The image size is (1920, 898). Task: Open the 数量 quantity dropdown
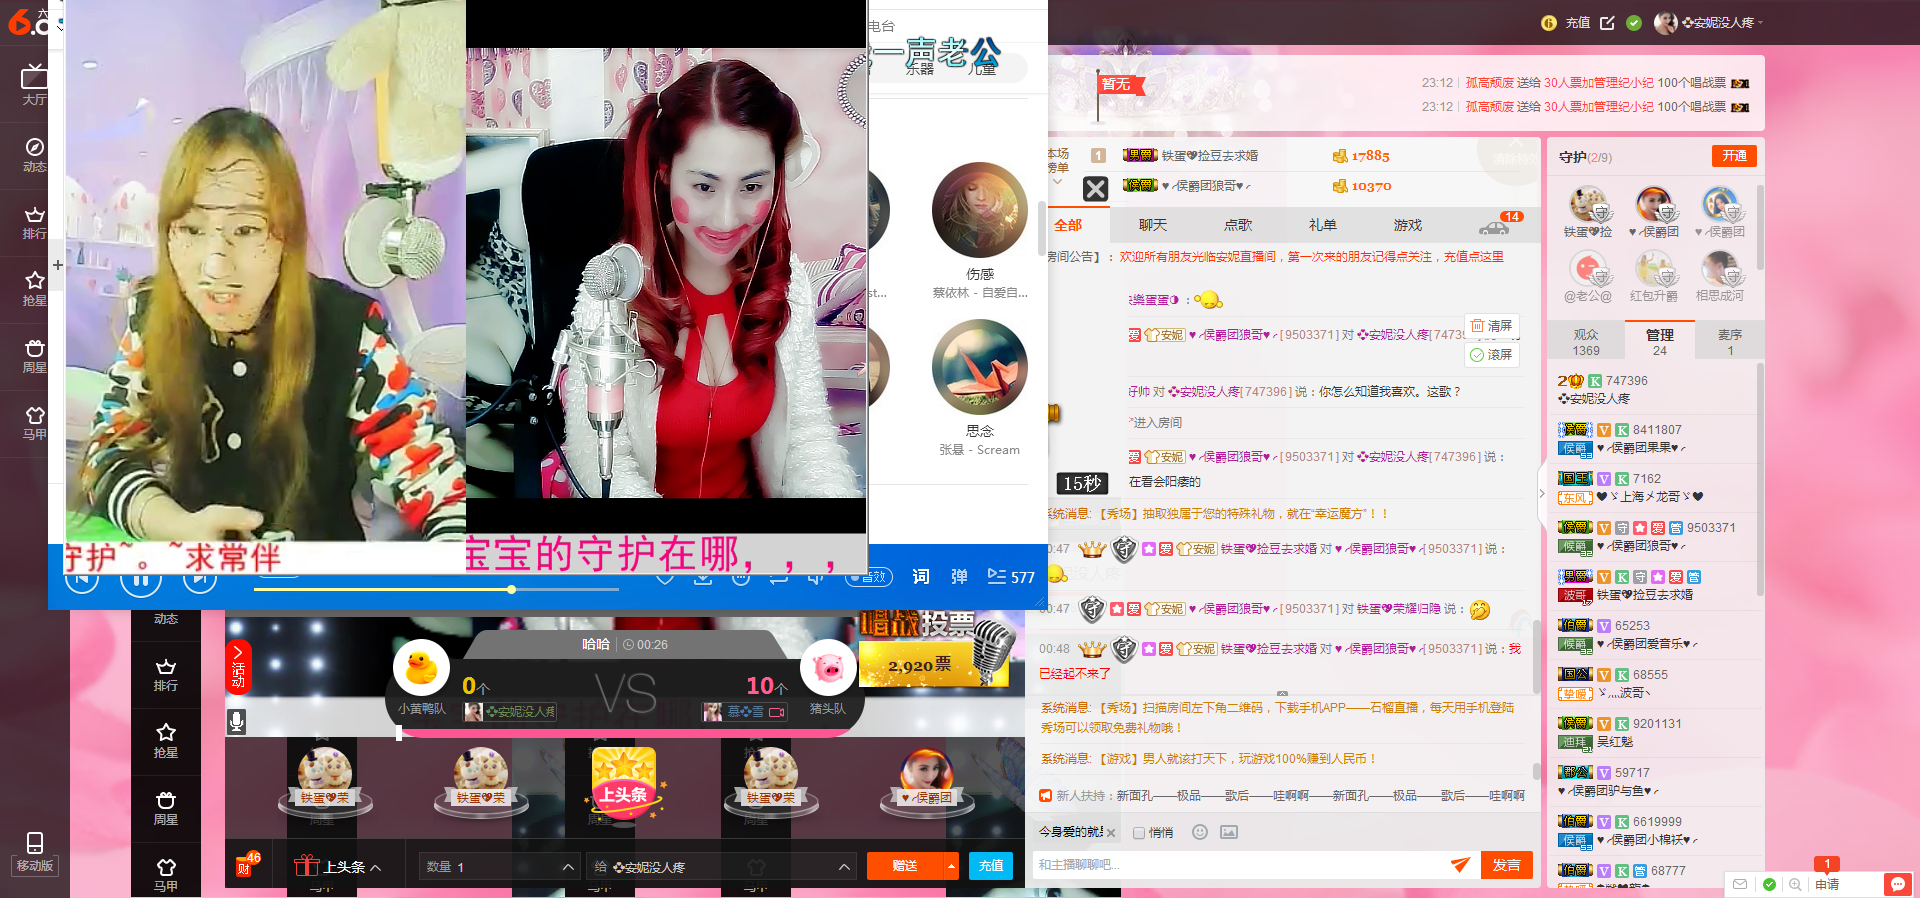tap(499, 867)
